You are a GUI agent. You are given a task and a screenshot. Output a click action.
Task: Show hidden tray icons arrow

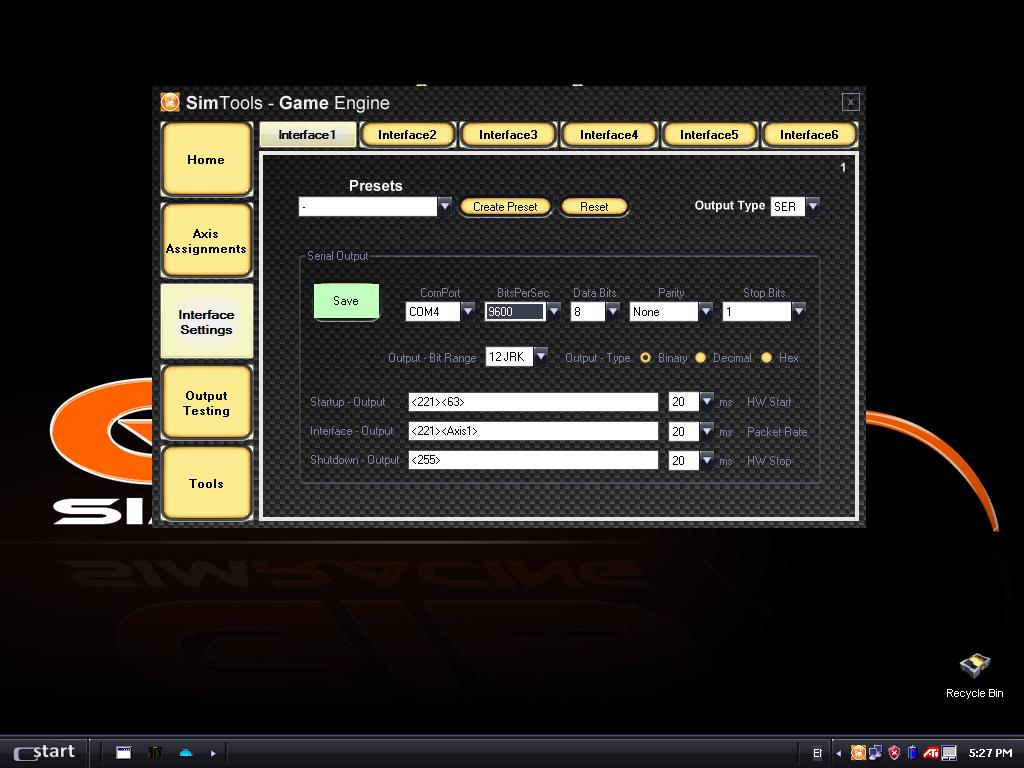(x=839, y=753)
